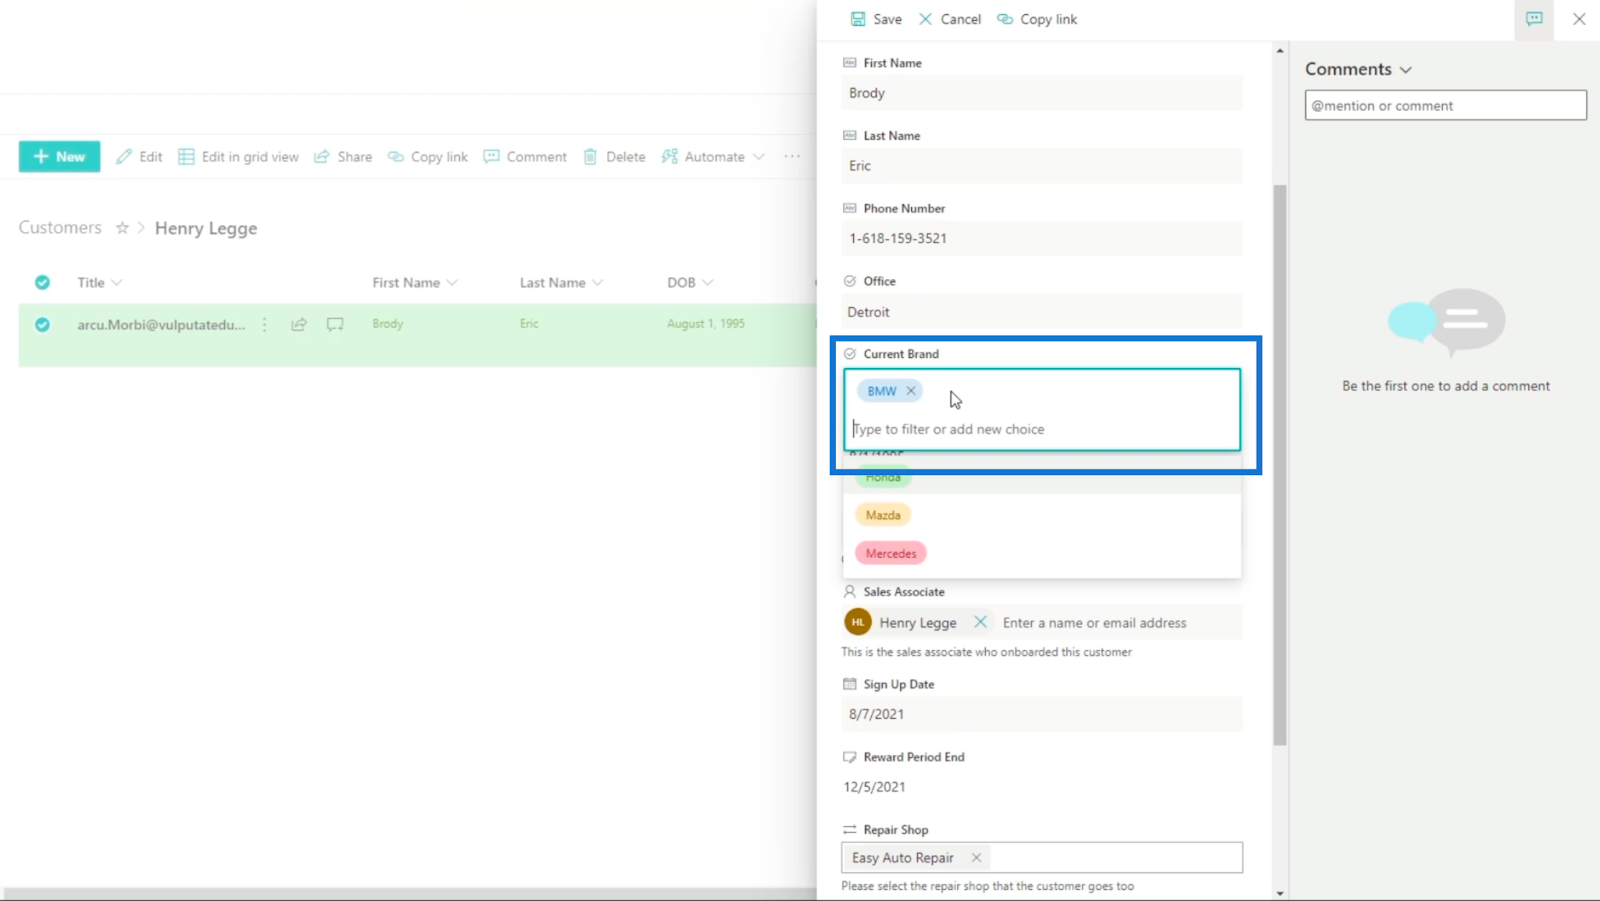Image resolution: width=1600 pixels, height=901 pixels.
Task: Click Share in the command bar
Action: tap(343, 157)
